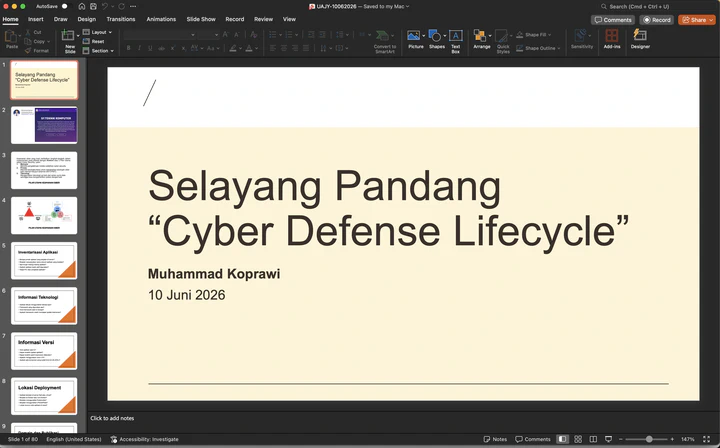This screenshot has width=720, height=448.
Task: Select the Informasi Teknologi slide thumbnail
Action: click(44, 306)
